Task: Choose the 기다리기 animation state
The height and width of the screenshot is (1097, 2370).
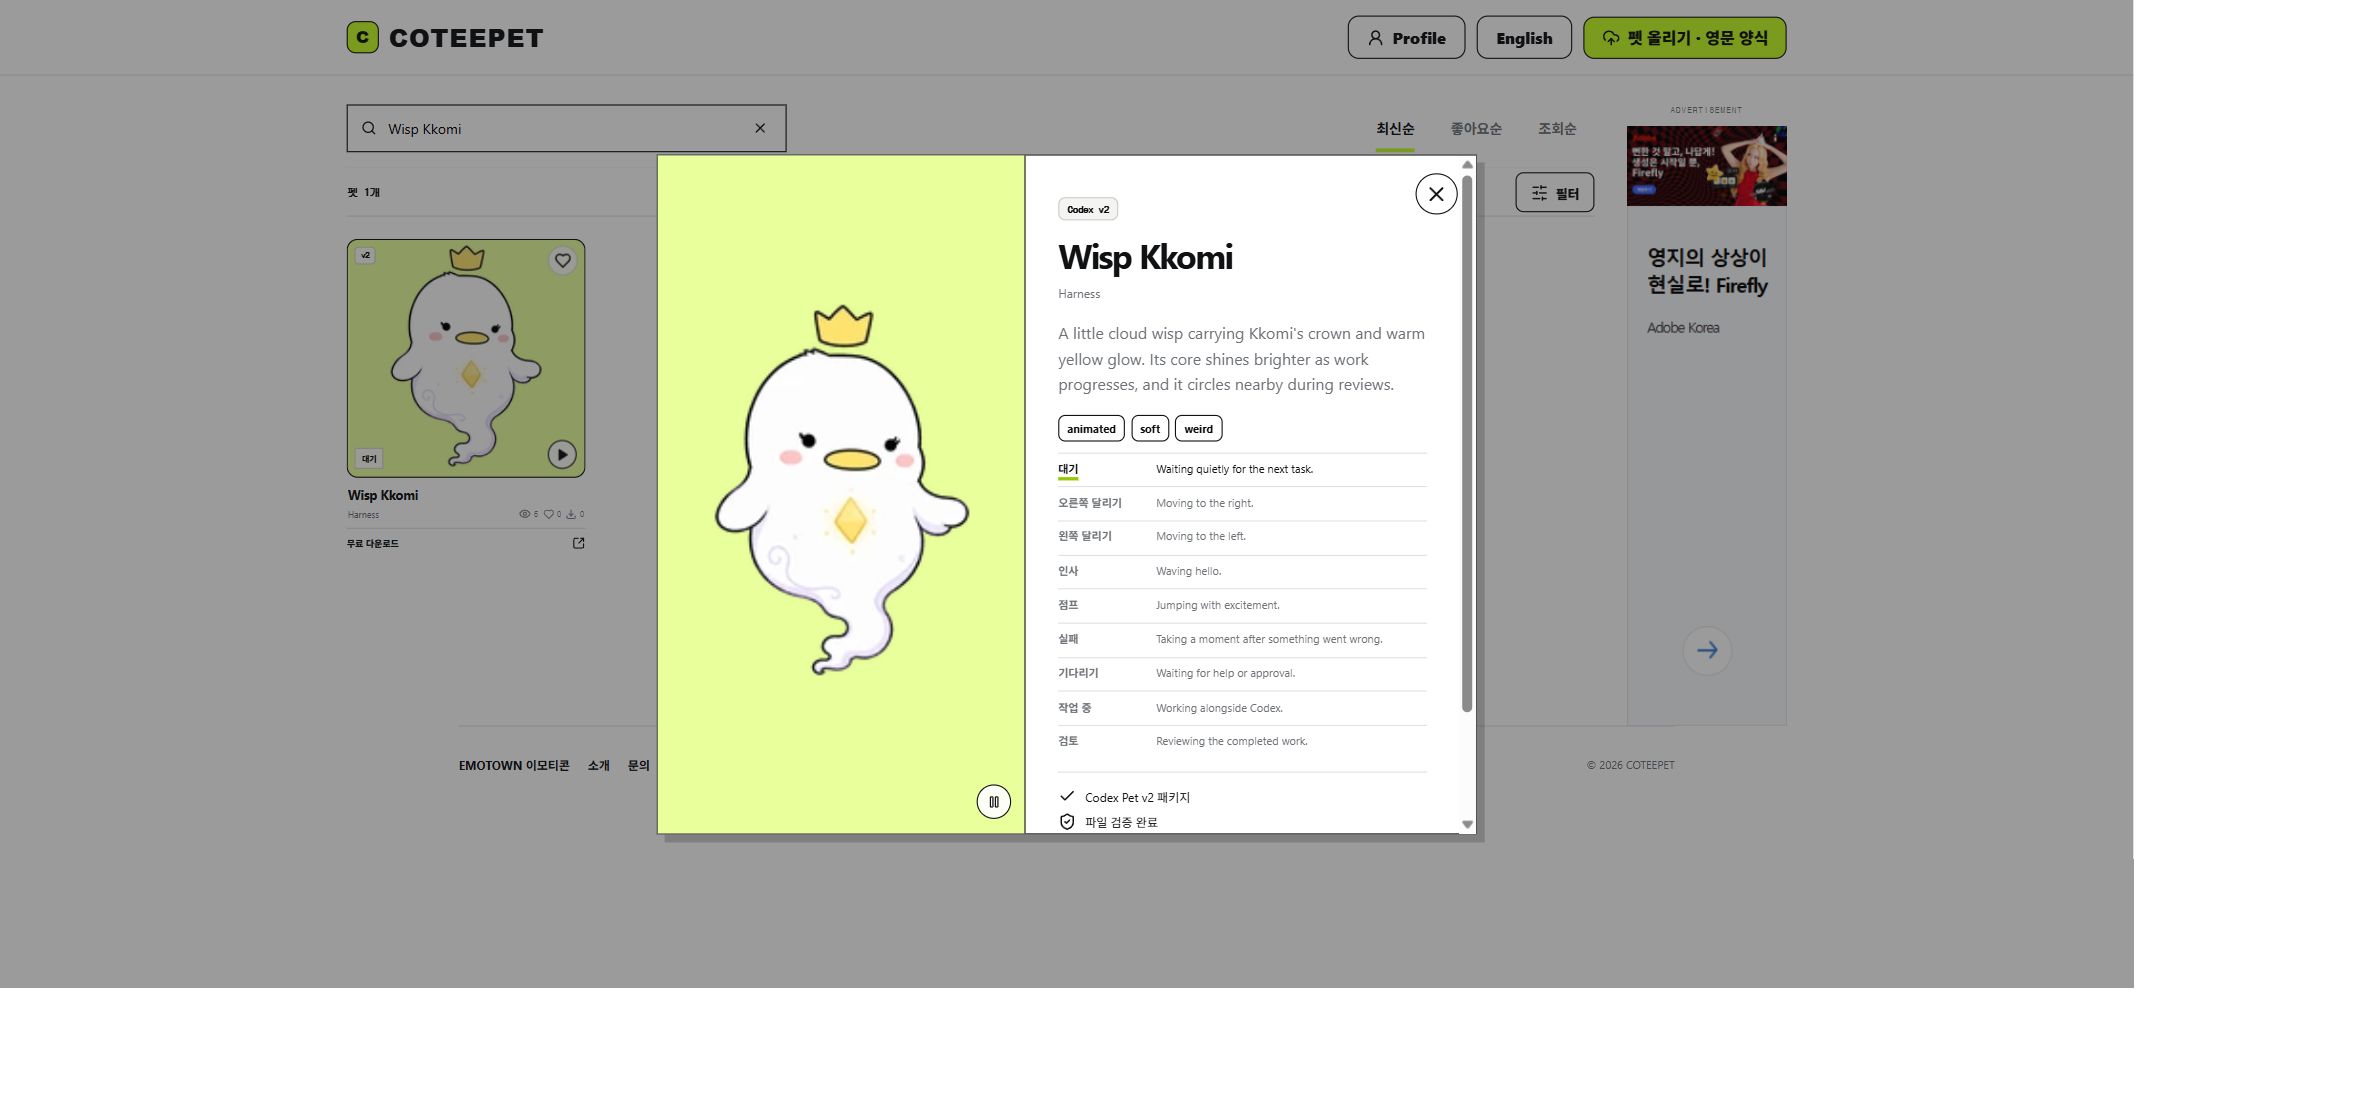Action: [1242, 673]
